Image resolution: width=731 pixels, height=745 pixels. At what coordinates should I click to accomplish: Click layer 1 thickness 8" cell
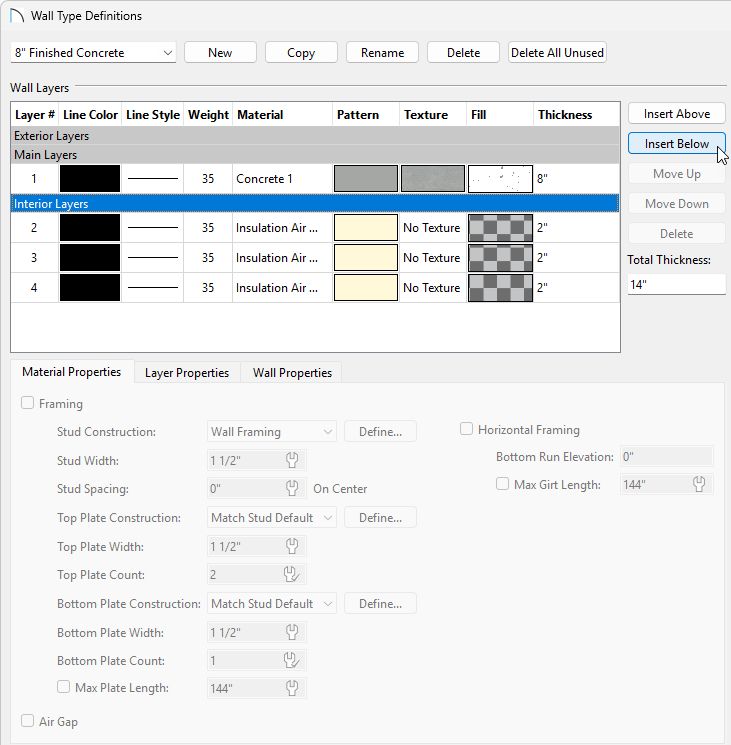click(577, 179)
